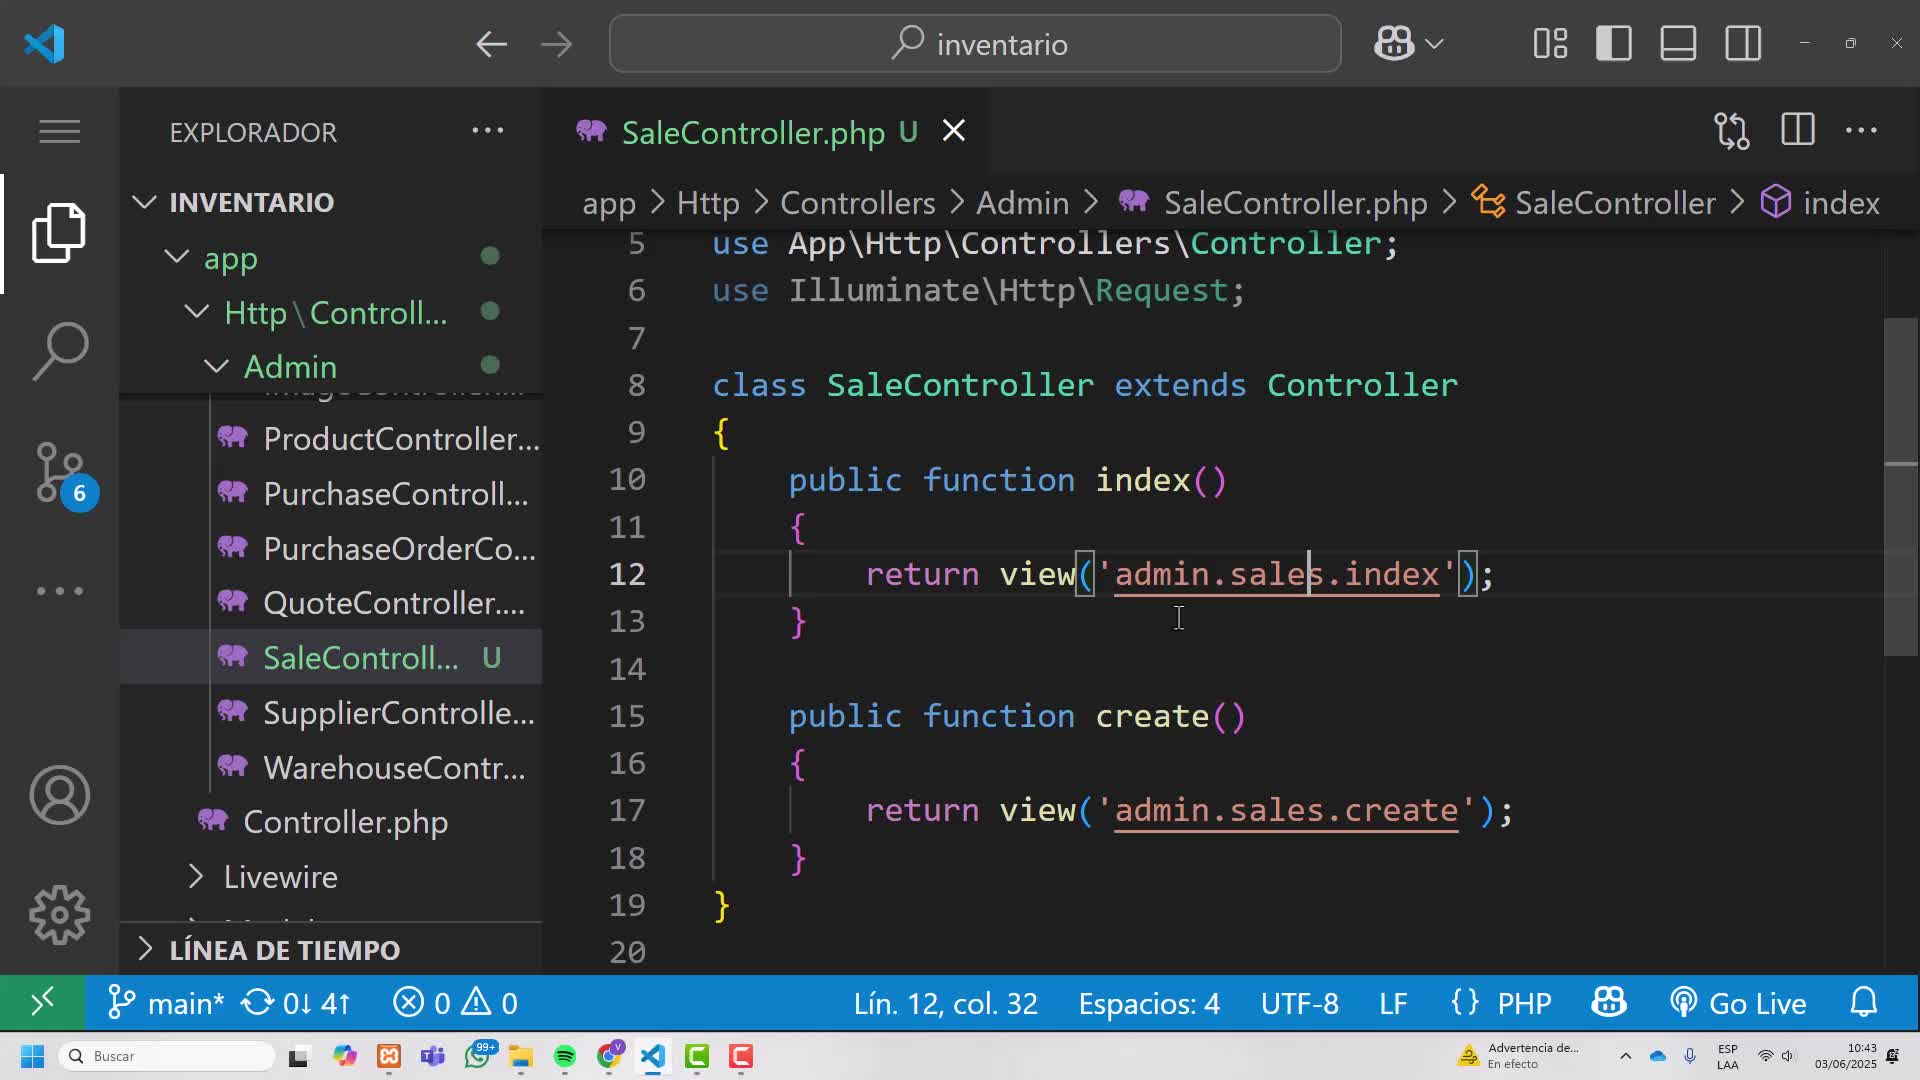Open the Manage settings gear
Screen dimensions: 1920x1080
[x=59, y=915]
